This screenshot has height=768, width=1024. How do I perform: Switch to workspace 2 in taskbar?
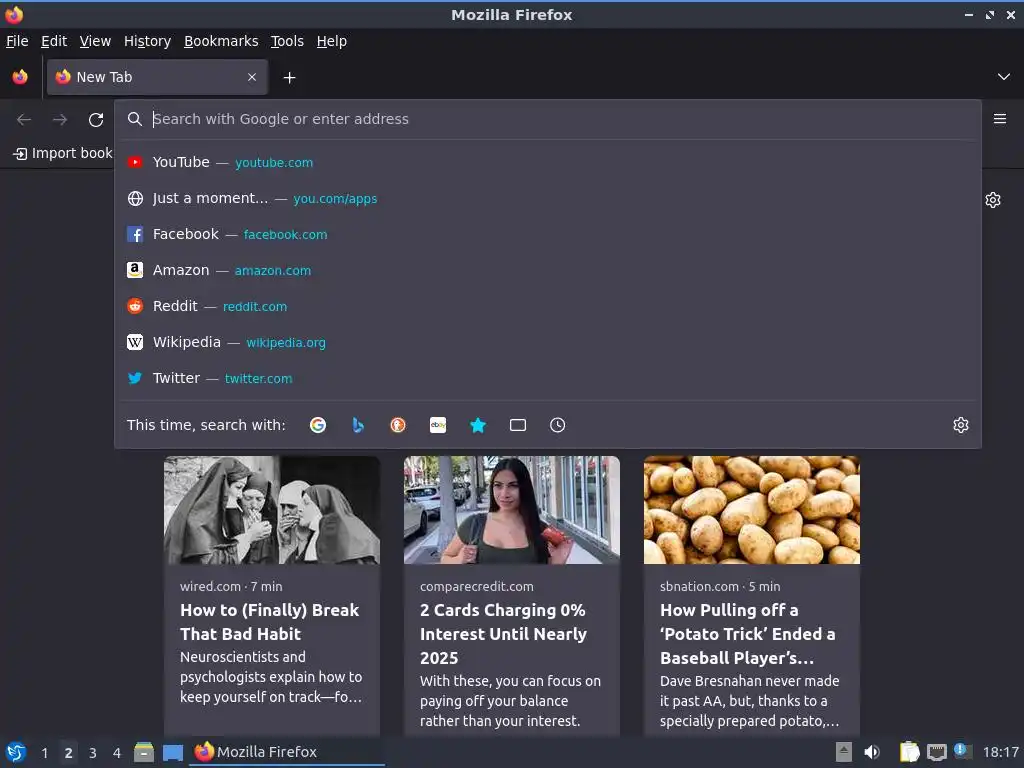click(x=69, y=753)
